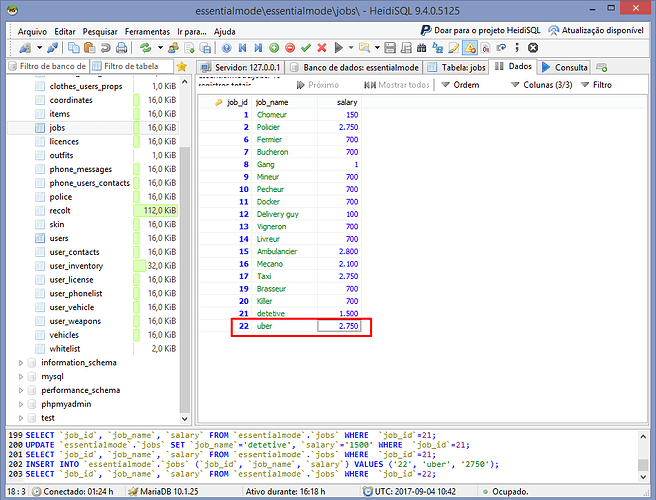Viewport: 656px width, 500px height.
Task: Open the user manager icon
Action: [x=173, y=48]
